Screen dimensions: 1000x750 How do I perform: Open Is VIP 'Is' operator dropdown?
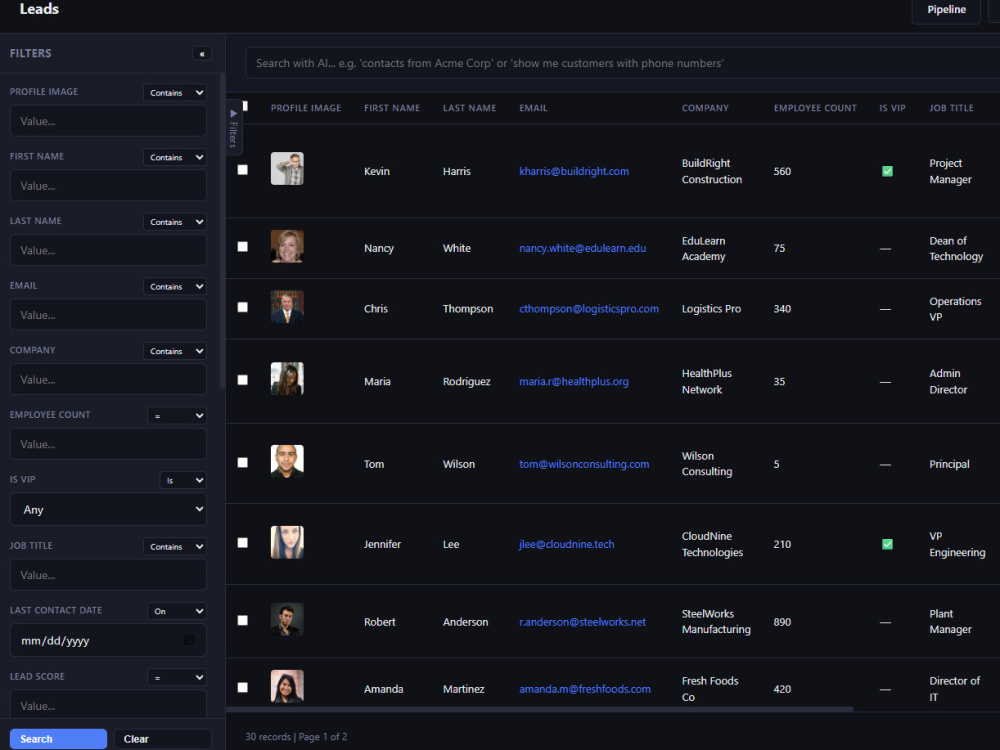(183, 480)
